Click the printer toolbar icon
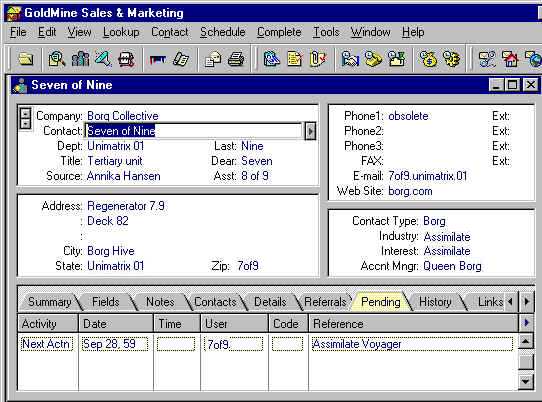This screenshot has width=542, height=402. (236, 59)
